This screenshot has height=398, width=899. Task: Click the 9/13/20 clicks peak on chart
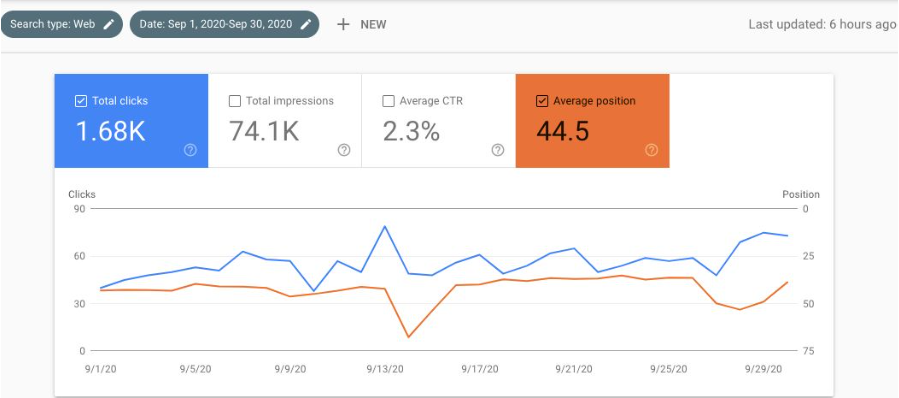tap(384, 226)
